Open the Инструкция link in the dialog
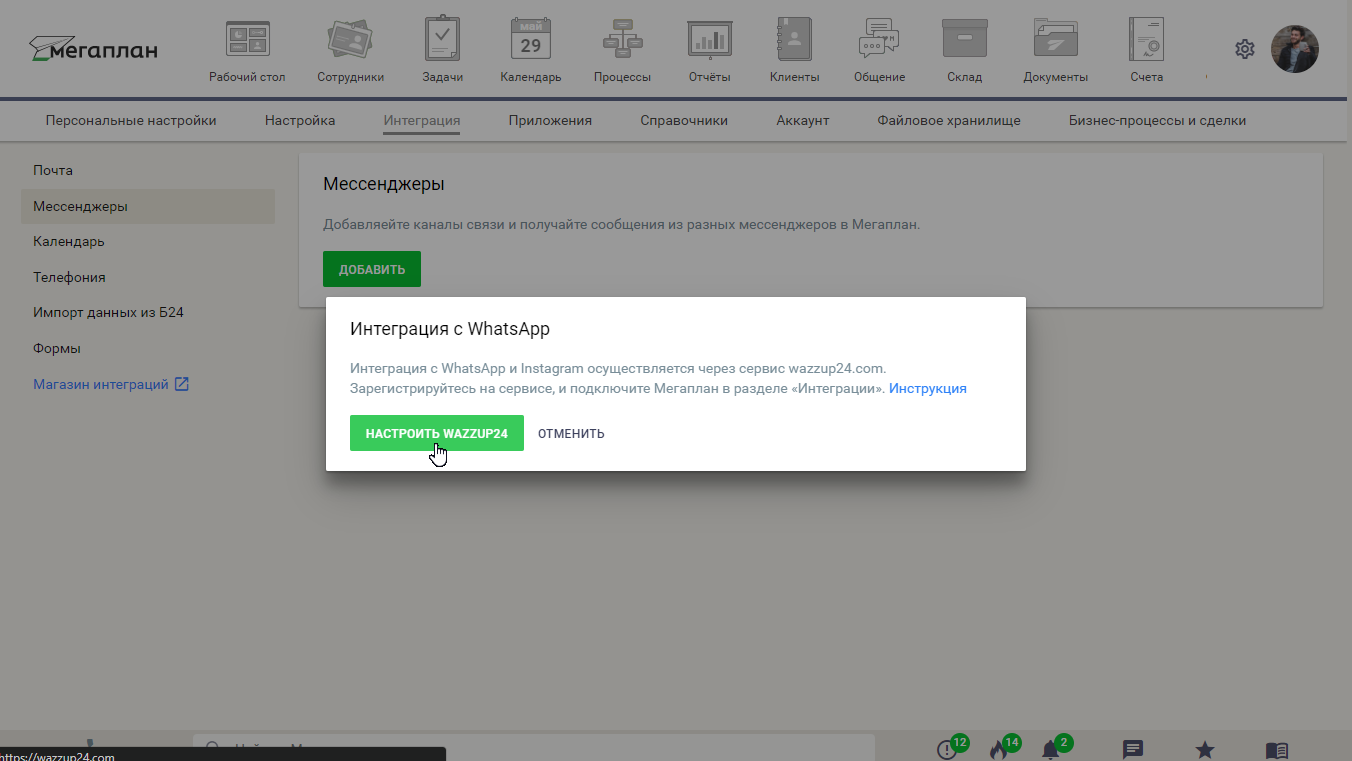The height and width of the screenshot is (761, 1352). [x=928, y=388]
